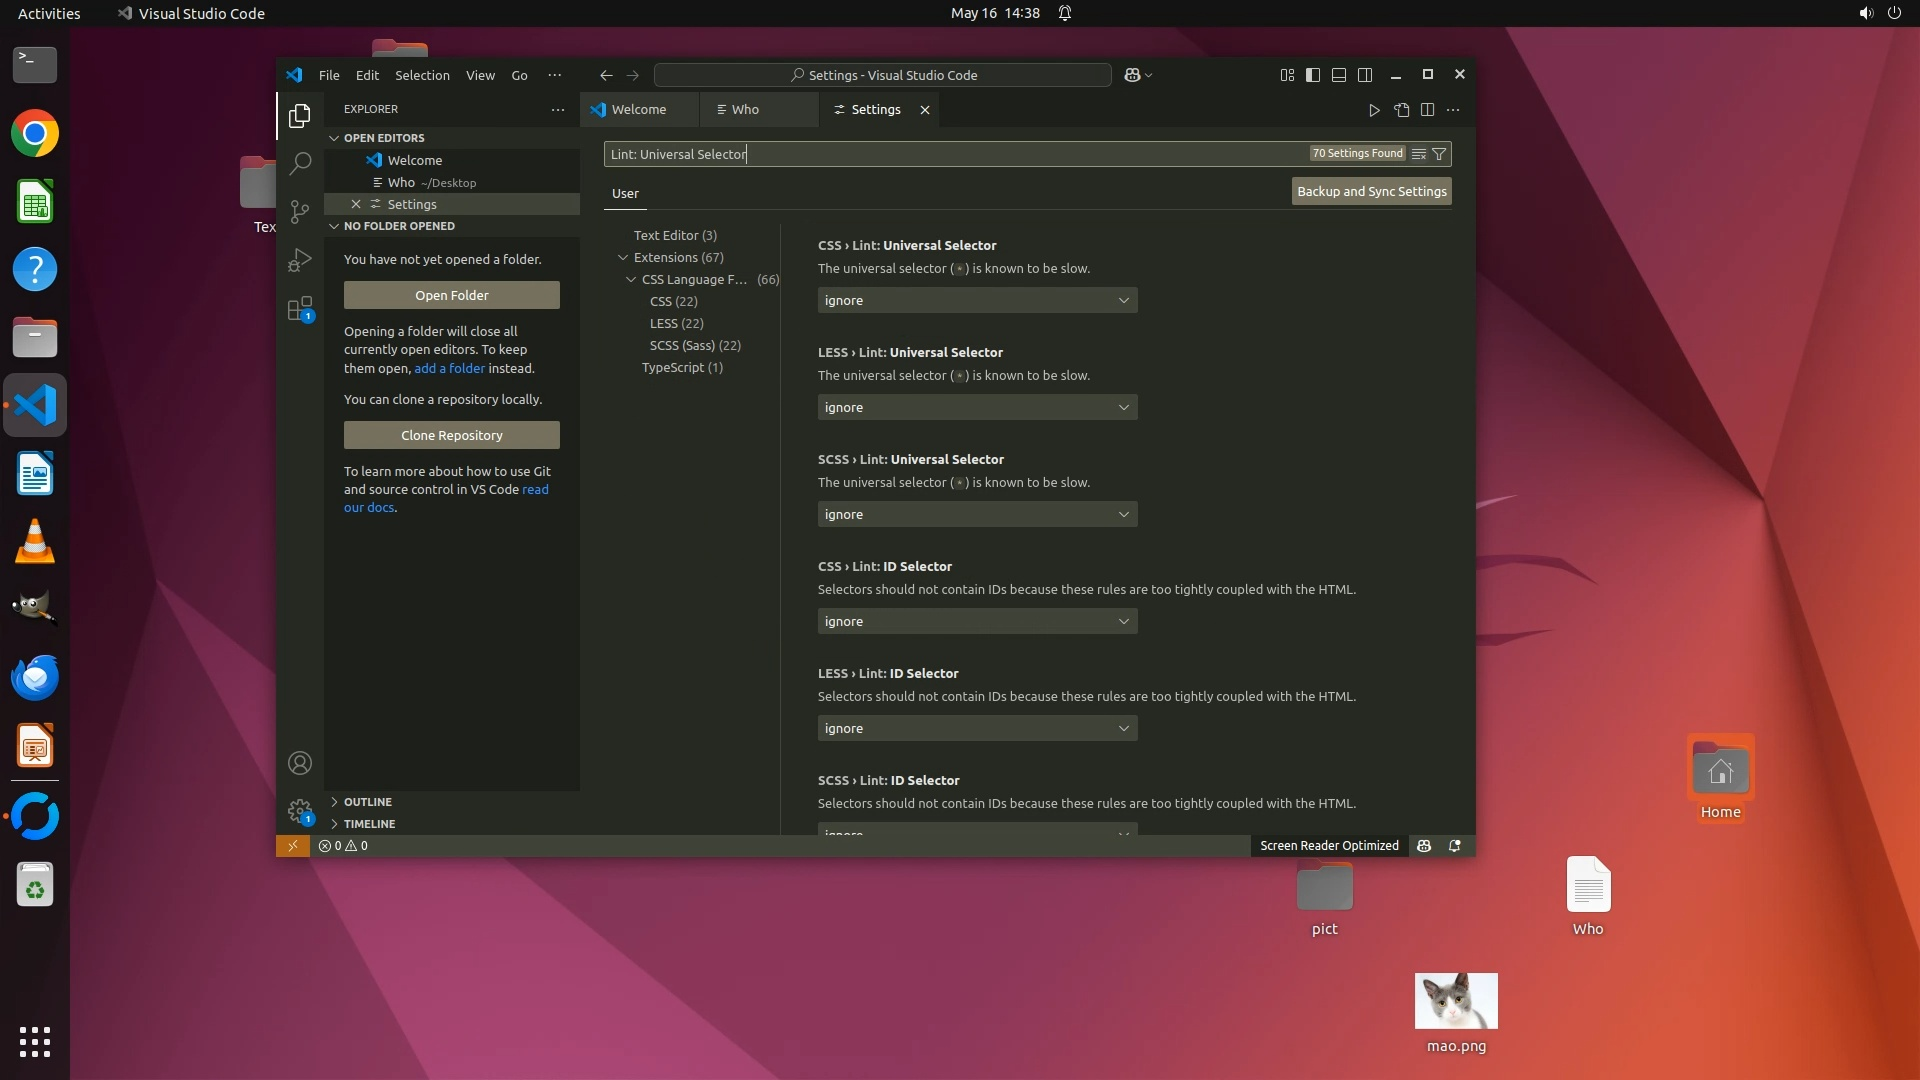The height and width of the screenshot is (1080, 1920).
Task: Toggle the secondary side bar layout icon
Action: click(x=1365, y=75)
